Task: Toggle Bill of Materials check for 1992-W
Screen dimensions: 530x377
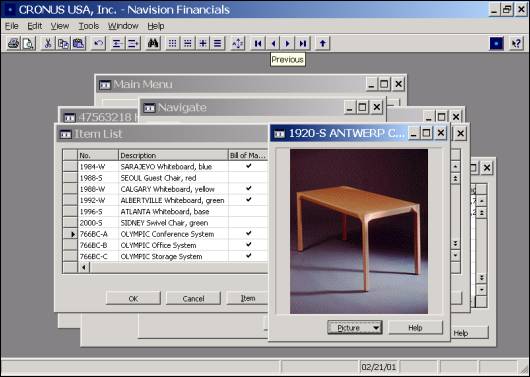Action: point(249,199)
